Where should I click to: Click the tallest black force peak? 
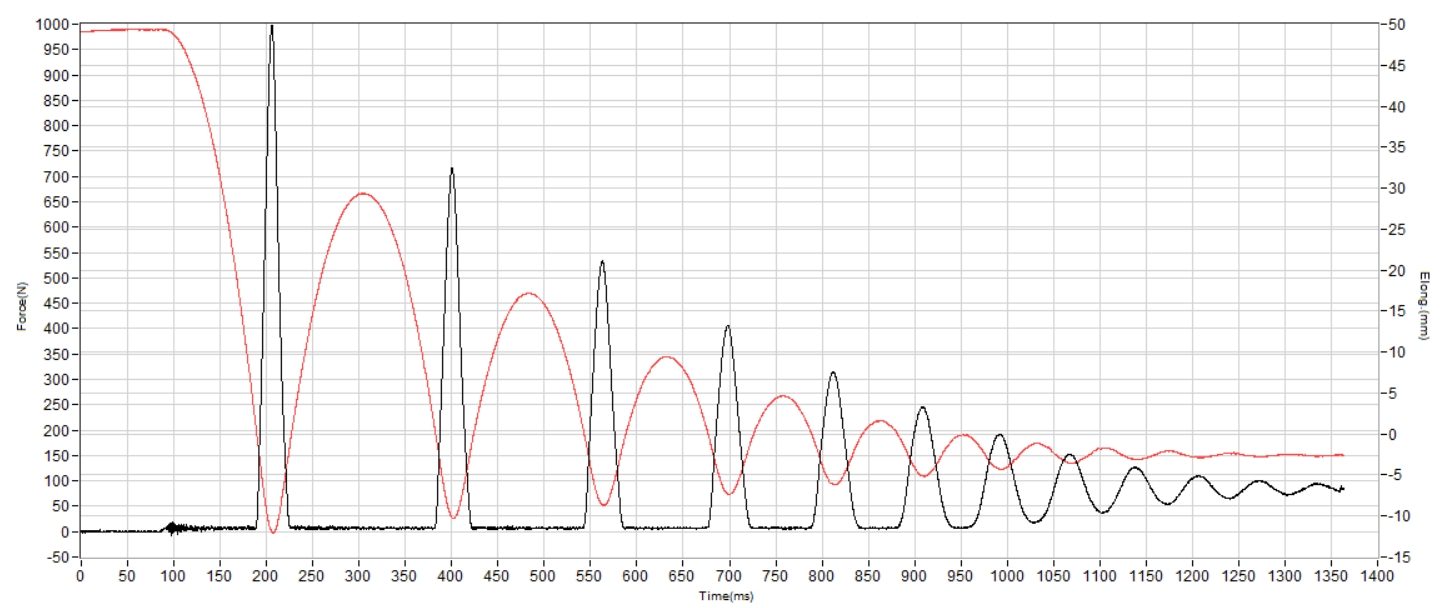click(x=271, y=27)
